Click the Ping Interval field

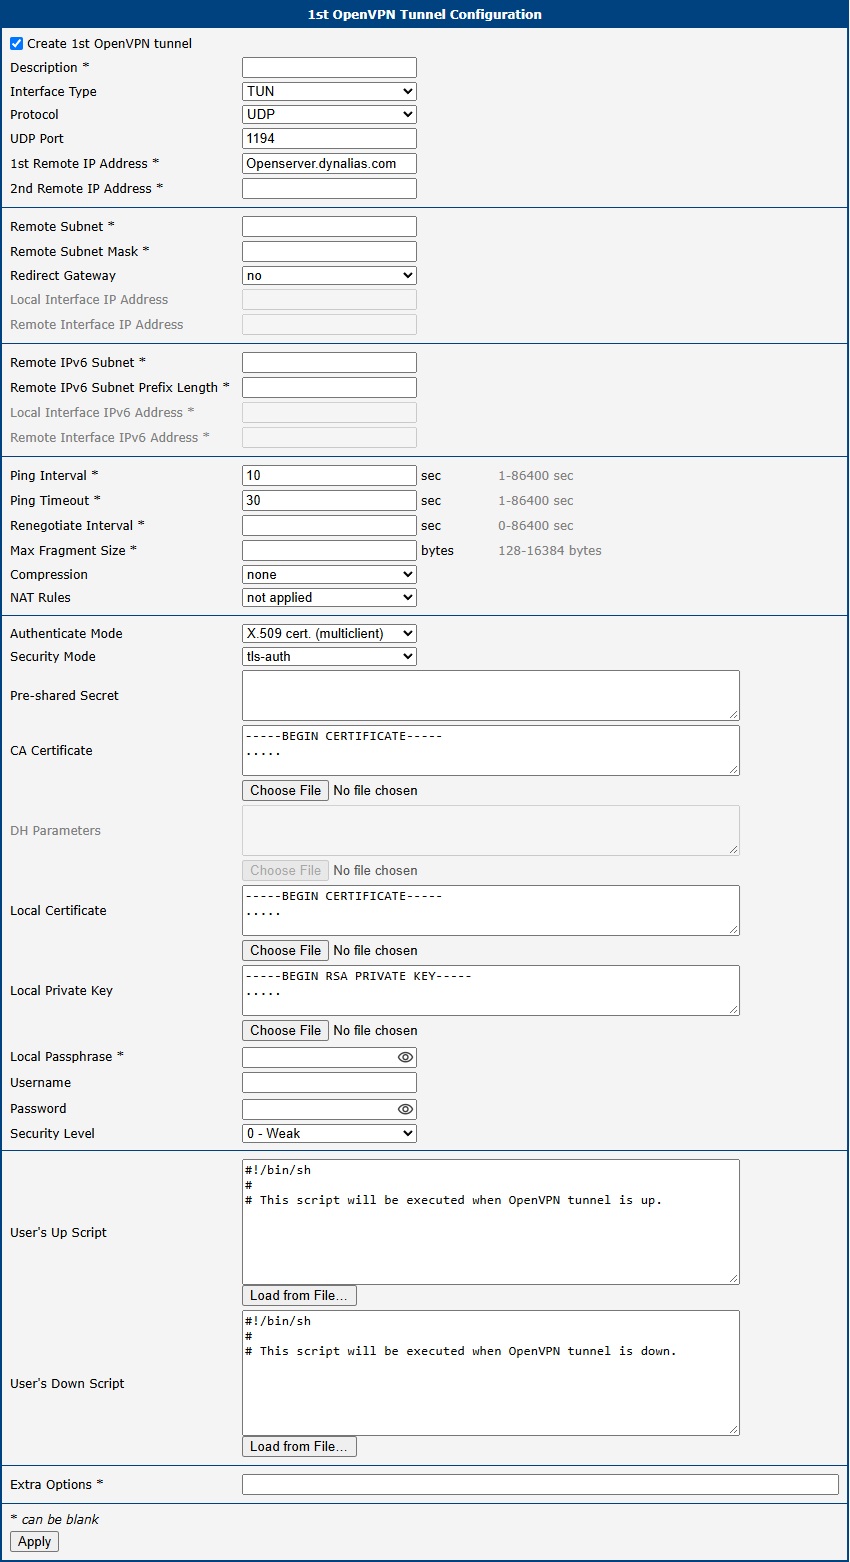coord(329,475)
